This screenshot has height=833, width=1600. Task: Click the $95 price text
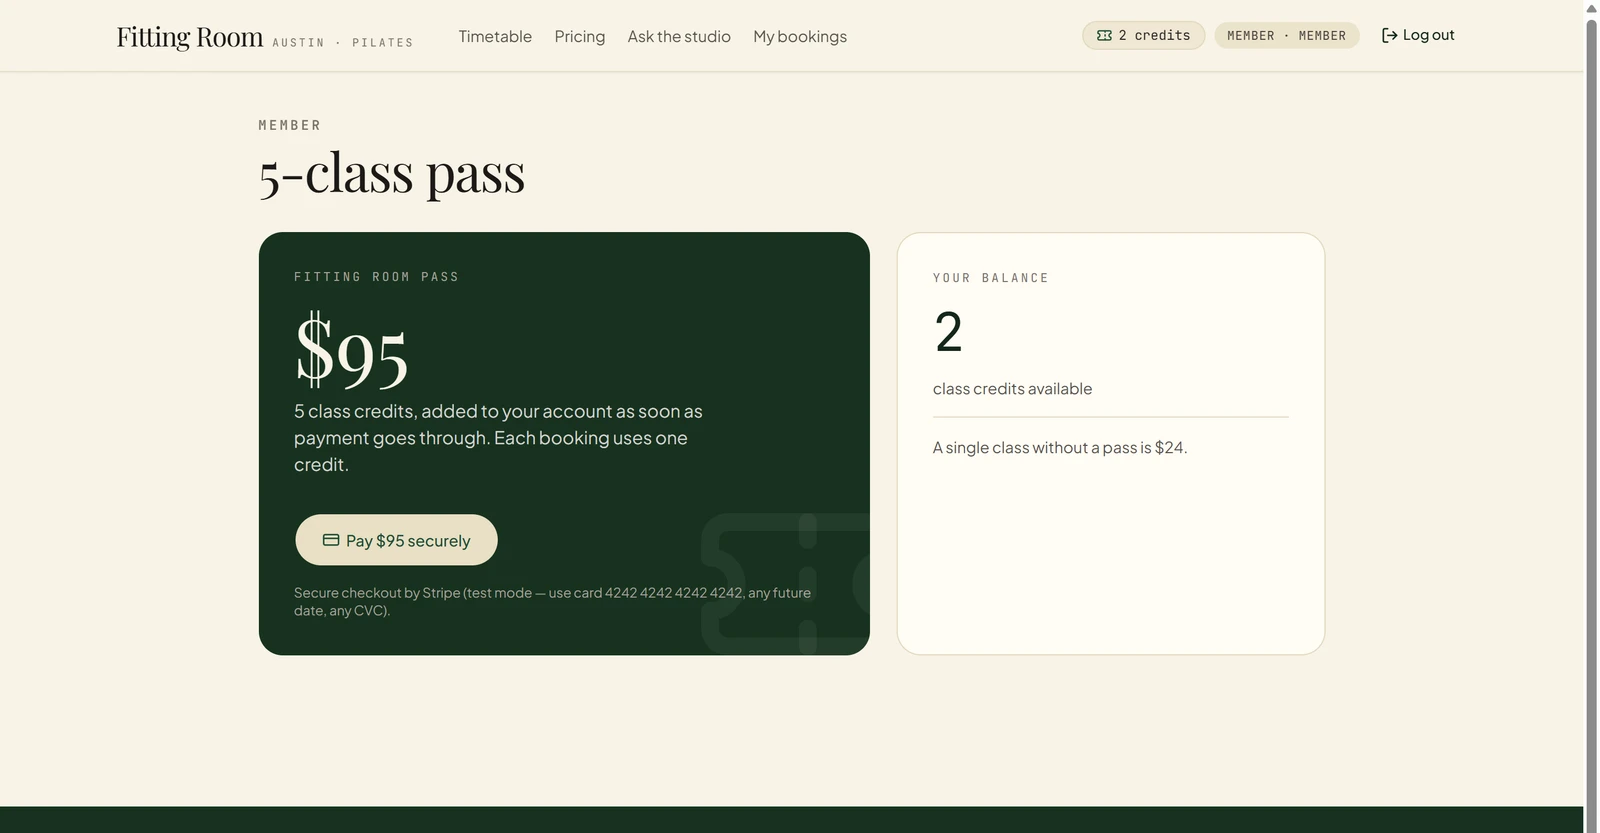pyautogui.click(x=352, y=351)
